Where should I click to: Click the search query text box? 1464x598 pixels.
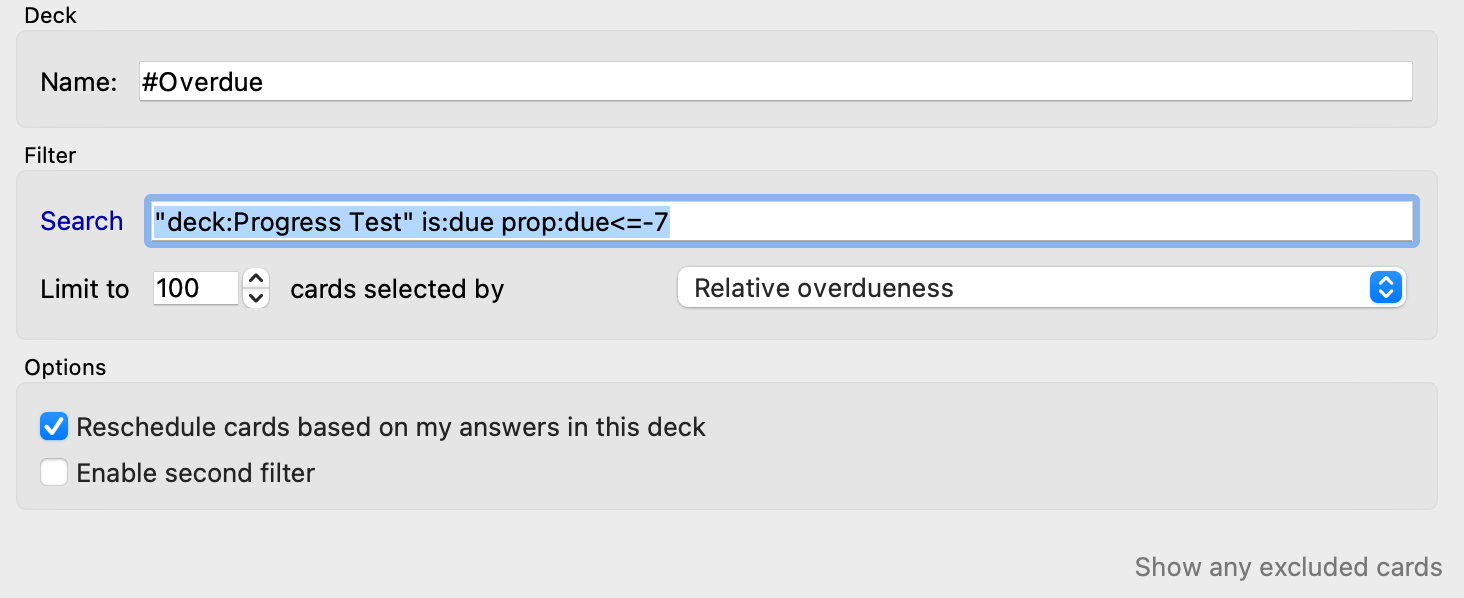pyautogui.click(x=780, y=221)
